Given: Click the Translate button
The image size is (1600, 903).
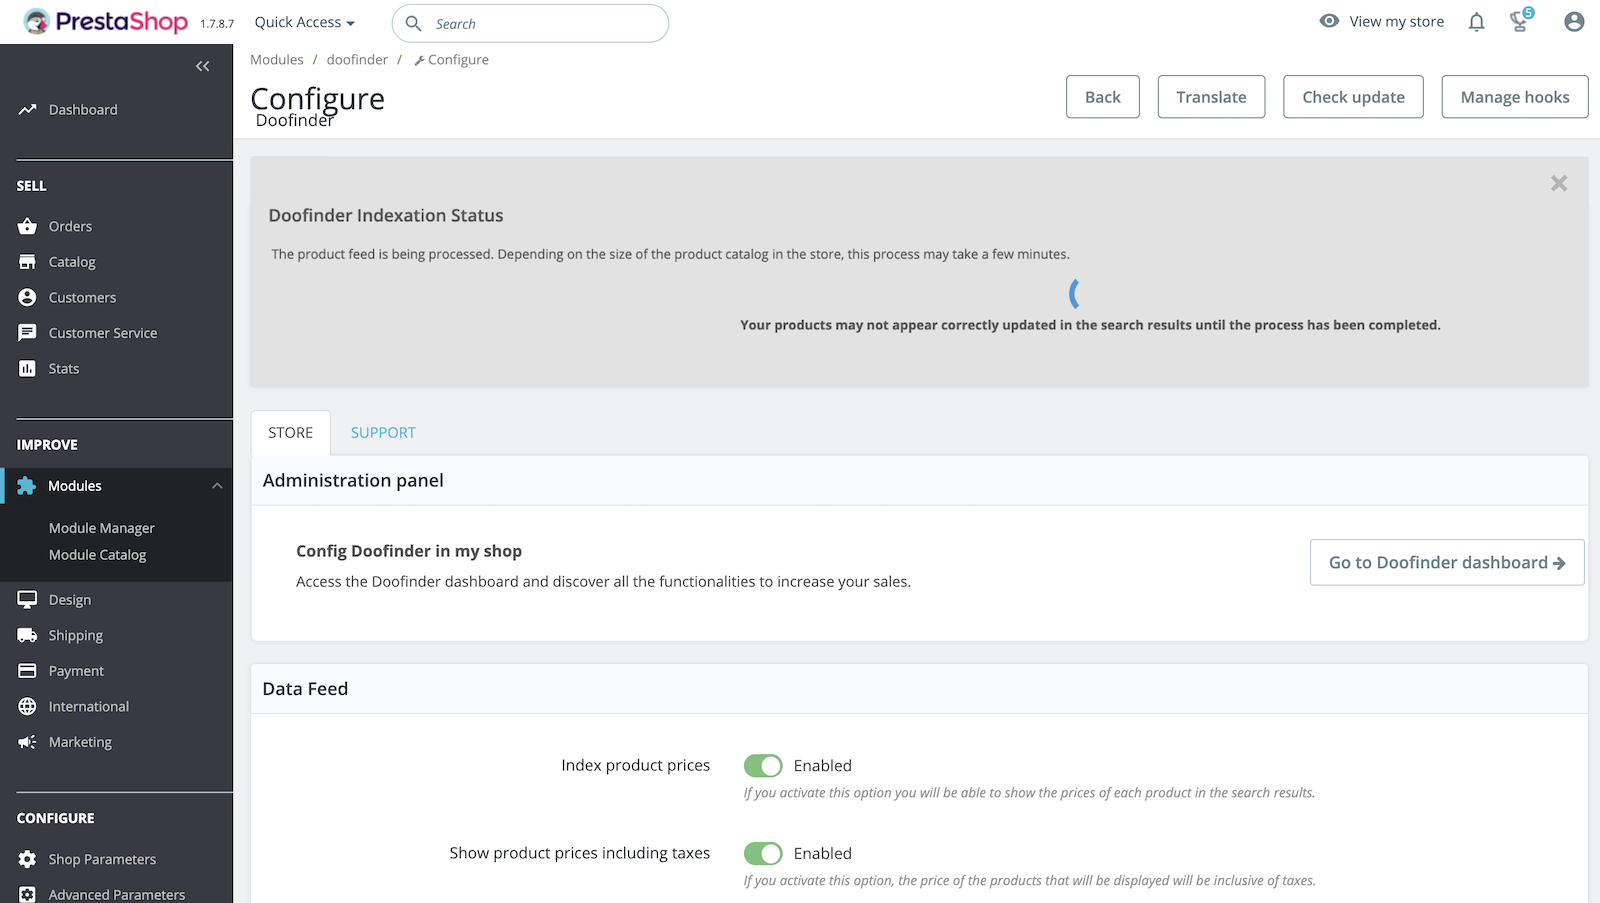Looking at the screenshot, I should [1211, 97].
